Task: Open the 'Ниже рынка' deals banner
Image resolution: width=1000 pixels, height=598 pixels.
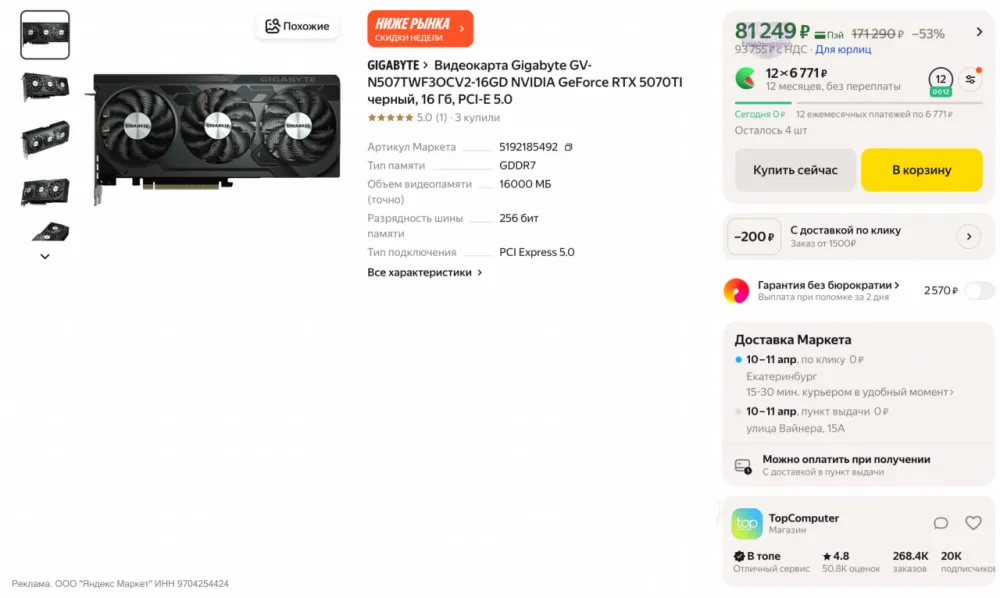Action: pyautogui.click(x=420, y=29)
